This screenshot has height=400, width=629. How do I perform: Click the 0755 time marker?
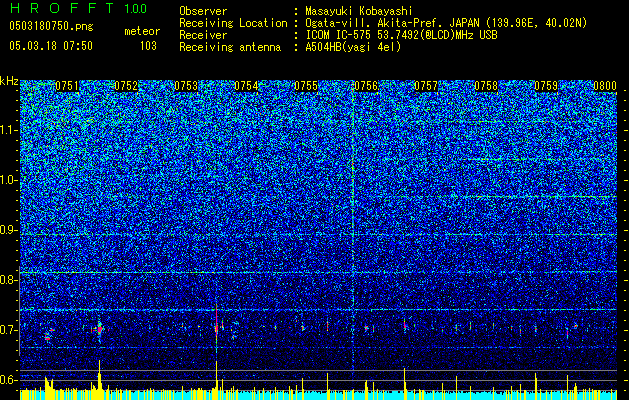[x=306, y=86]
